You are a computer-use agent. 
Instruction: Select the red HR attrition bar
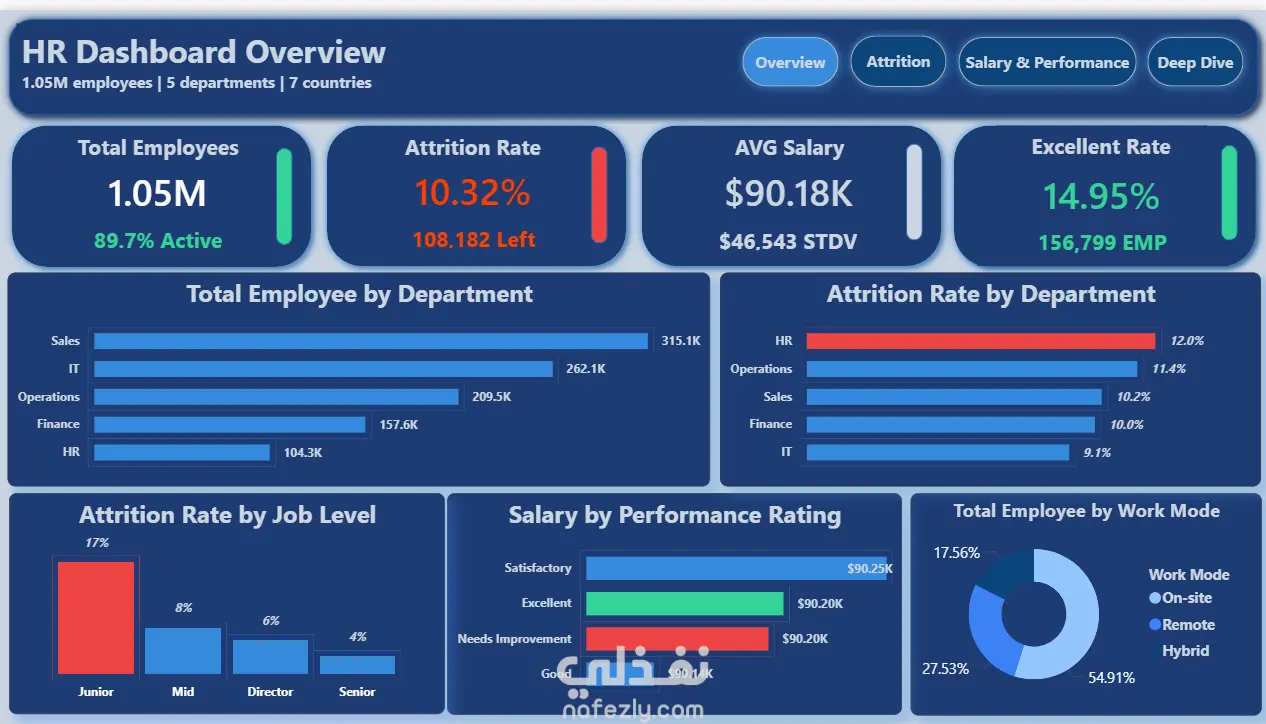(x=981, y=341)
